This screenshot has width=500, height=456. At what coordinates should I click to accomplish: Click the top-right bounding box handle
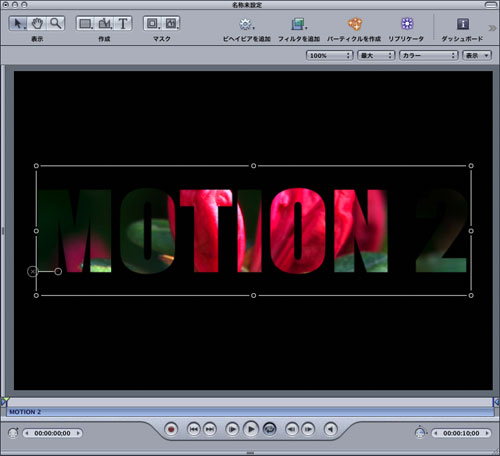(471, 166)
